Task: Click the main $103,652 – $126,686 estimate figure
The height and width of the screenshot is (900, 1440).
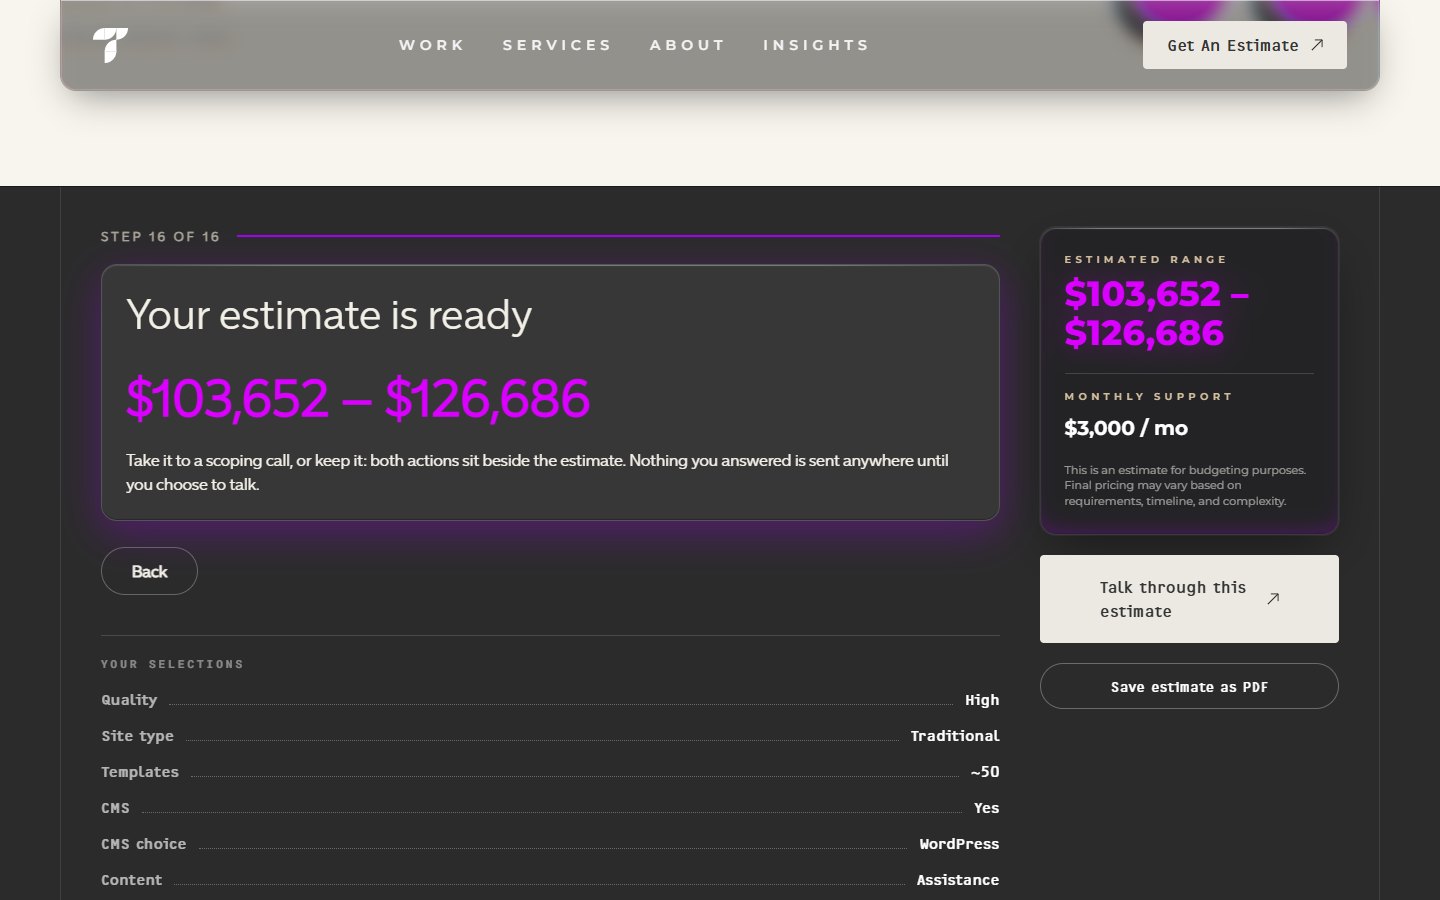Action: [358, 398]
